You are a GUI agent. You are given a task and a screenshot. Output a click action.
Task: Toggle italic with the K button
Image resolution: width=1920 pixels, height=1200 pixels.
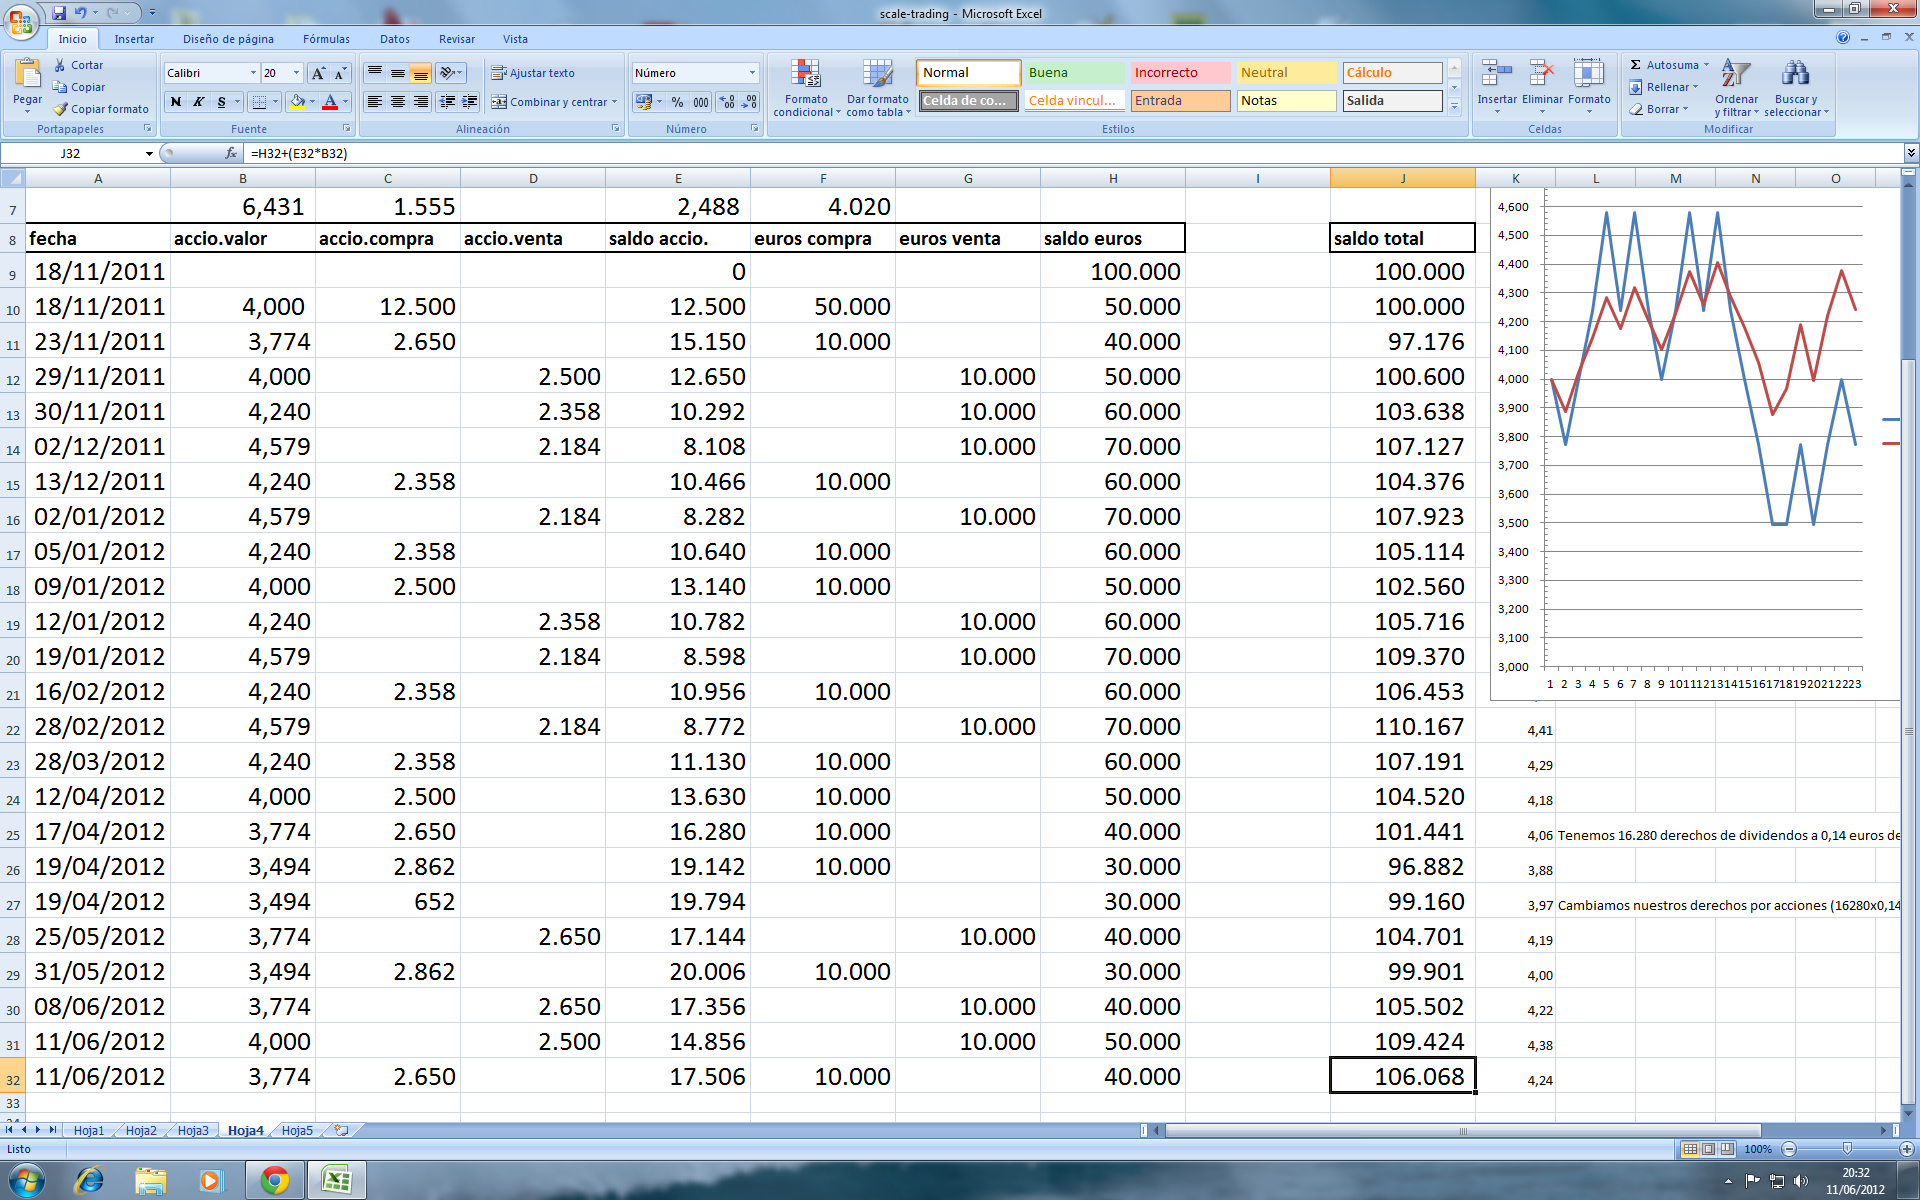pyautogui.click(x=198, y=102)
